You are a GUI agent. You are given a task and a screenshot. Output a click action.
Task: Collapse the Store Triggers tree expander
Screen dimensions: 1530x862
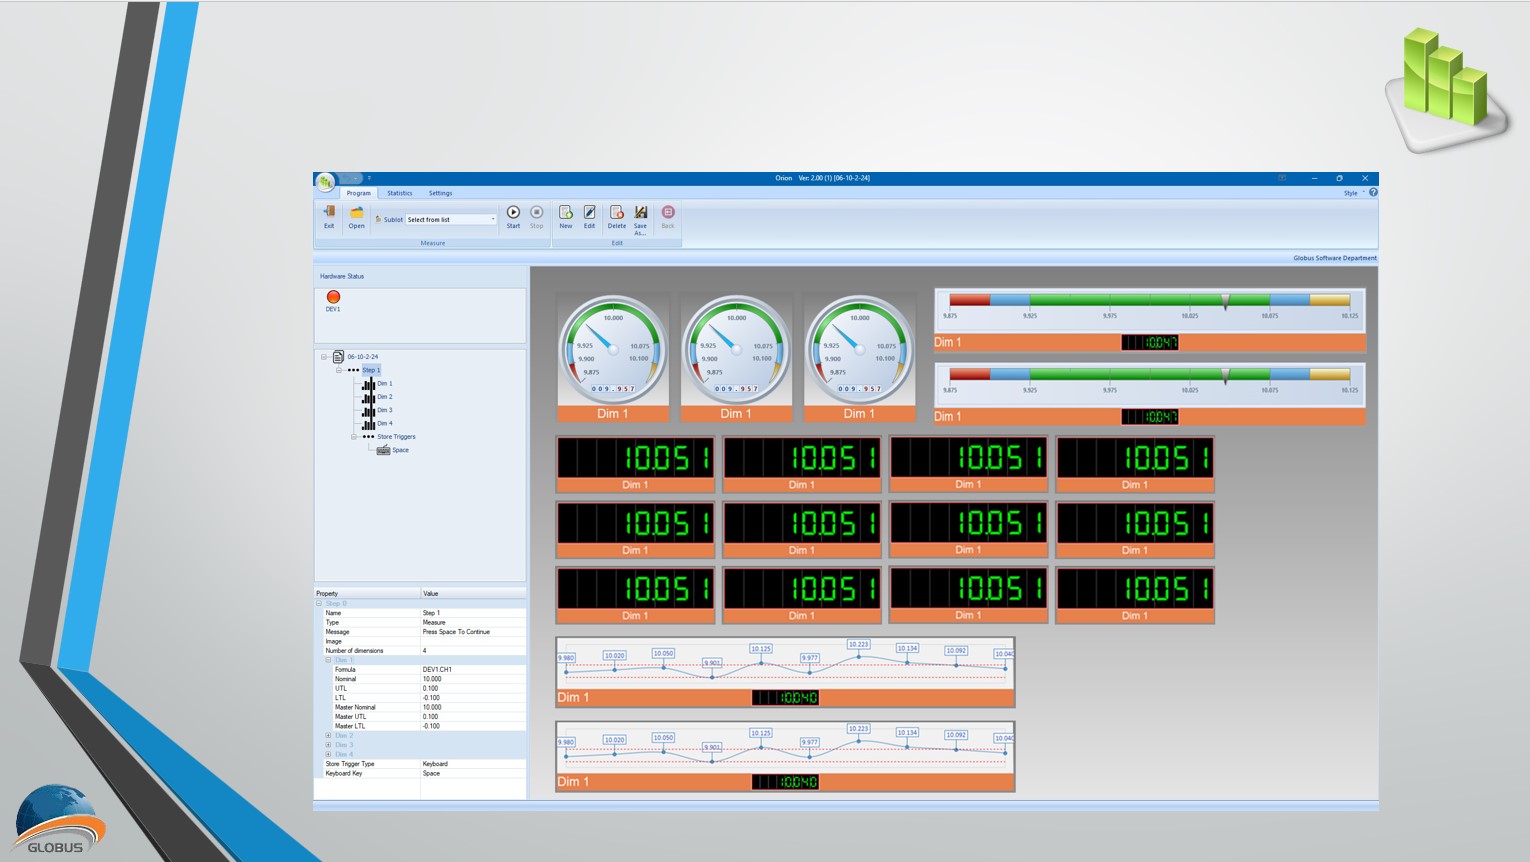click(x=354, y=437)
